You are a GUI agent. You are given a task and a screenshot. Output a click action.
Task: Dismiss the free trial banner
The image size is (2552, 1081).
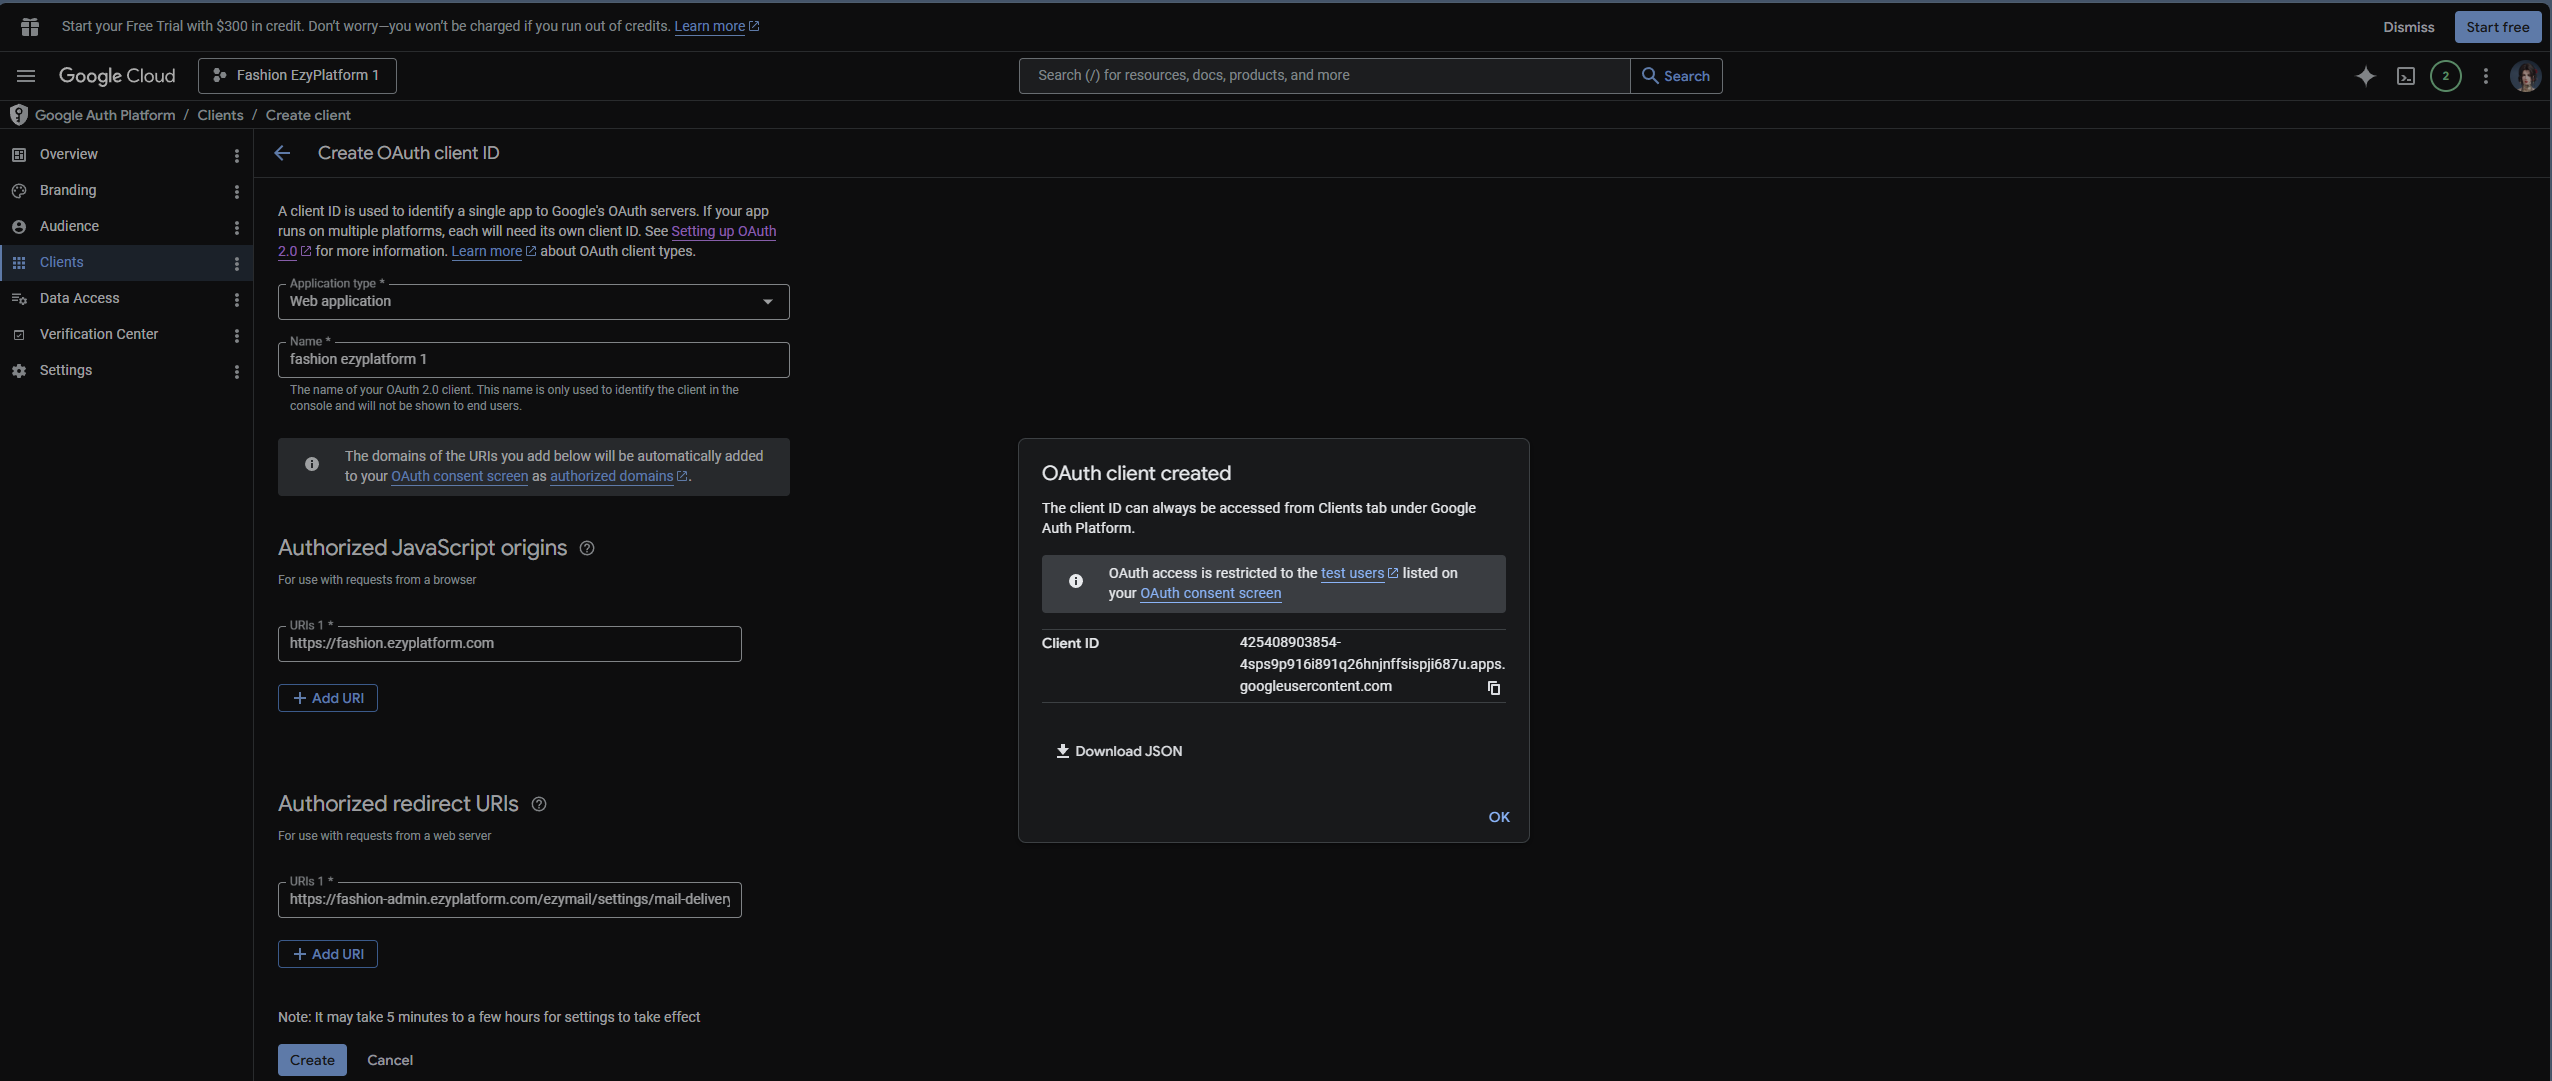[x=2408, y=27]
